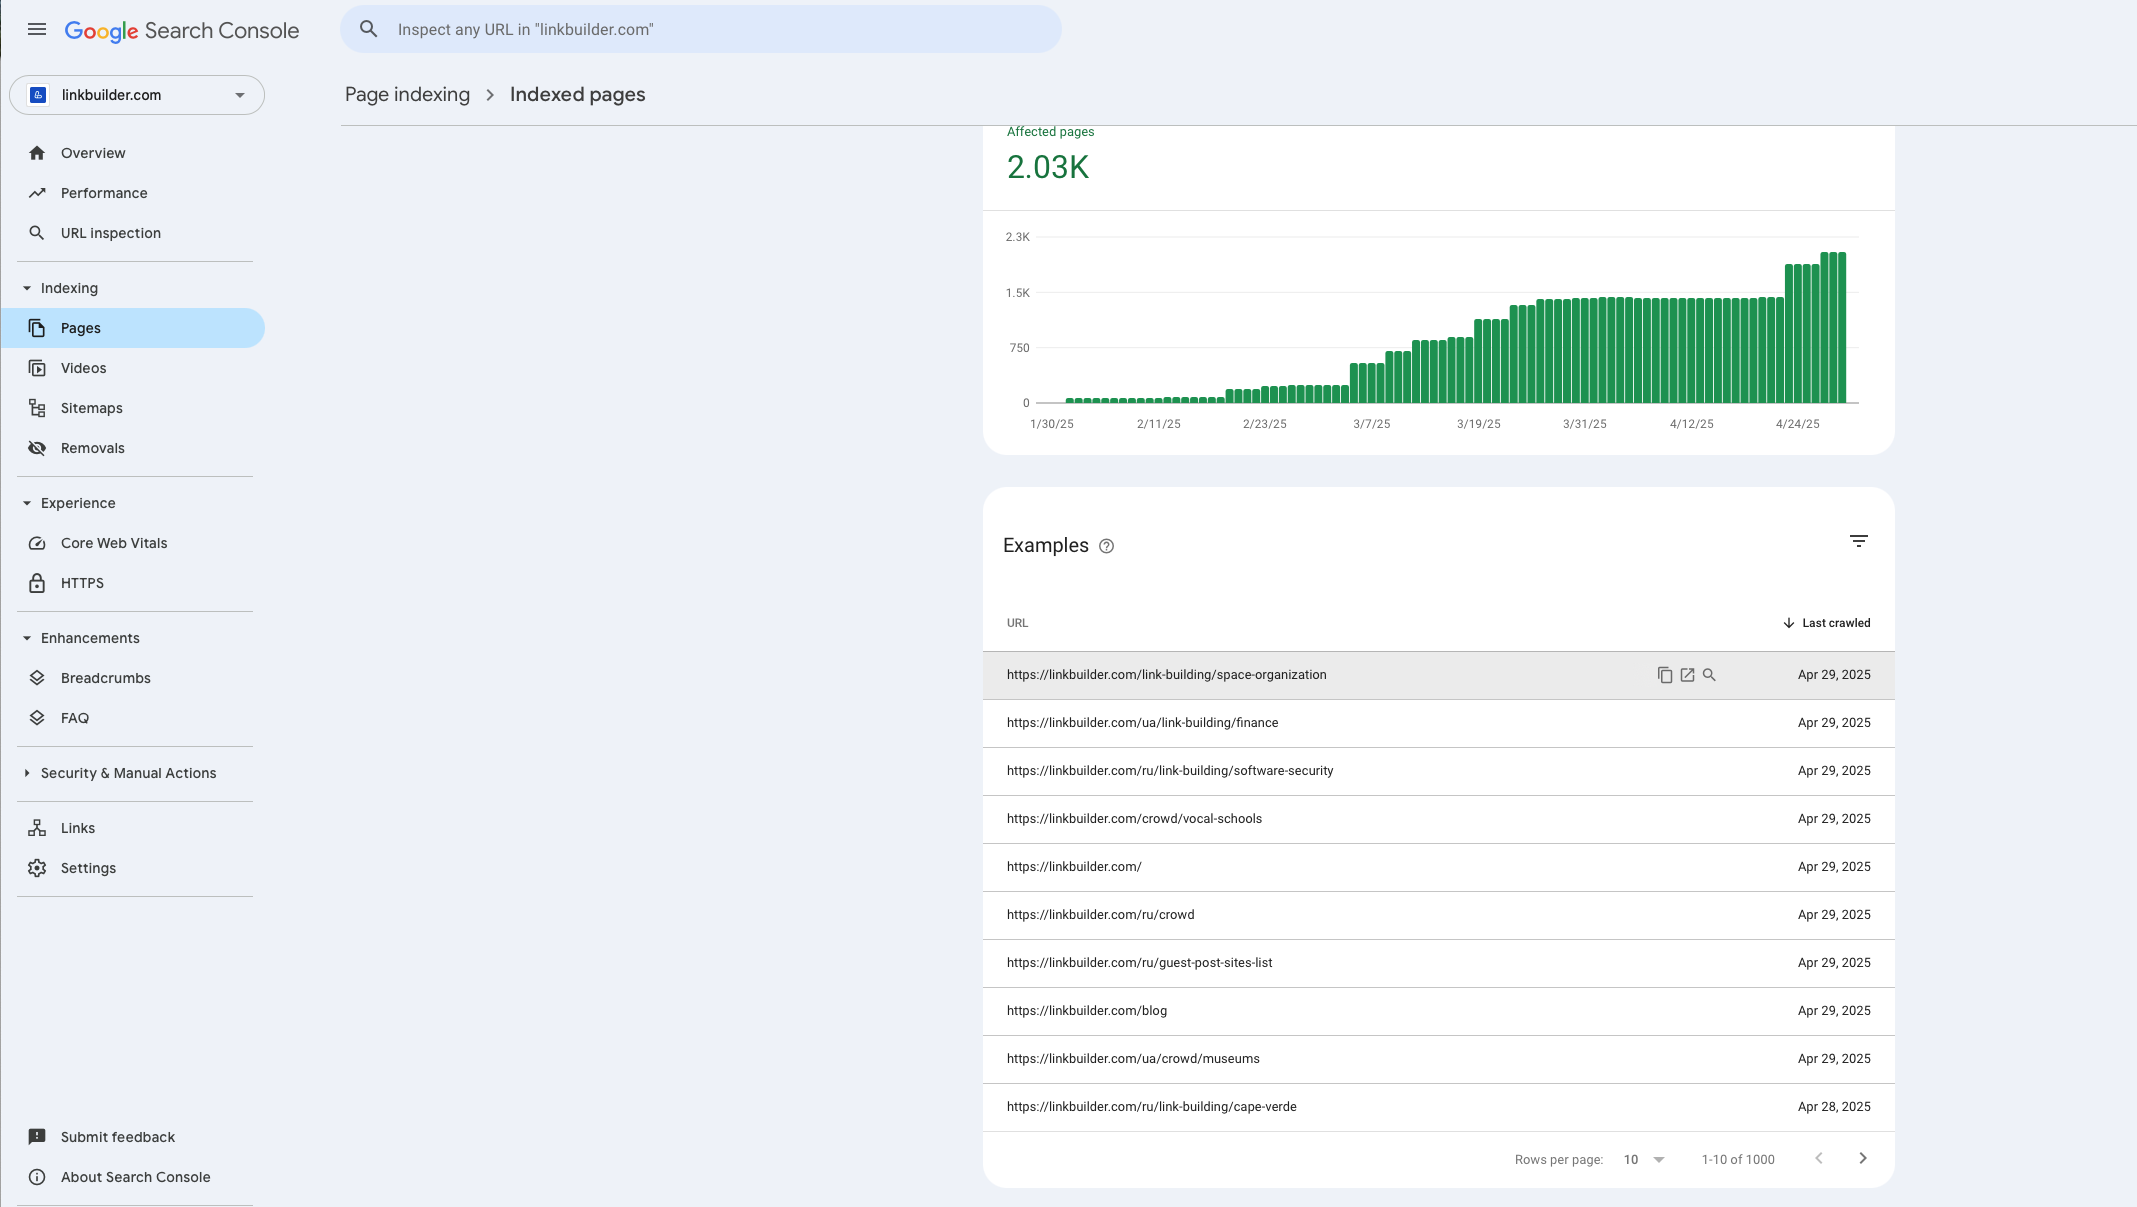Copy the space-organization URL
Screen dimensions: 2137x1207
[1665, 675]
